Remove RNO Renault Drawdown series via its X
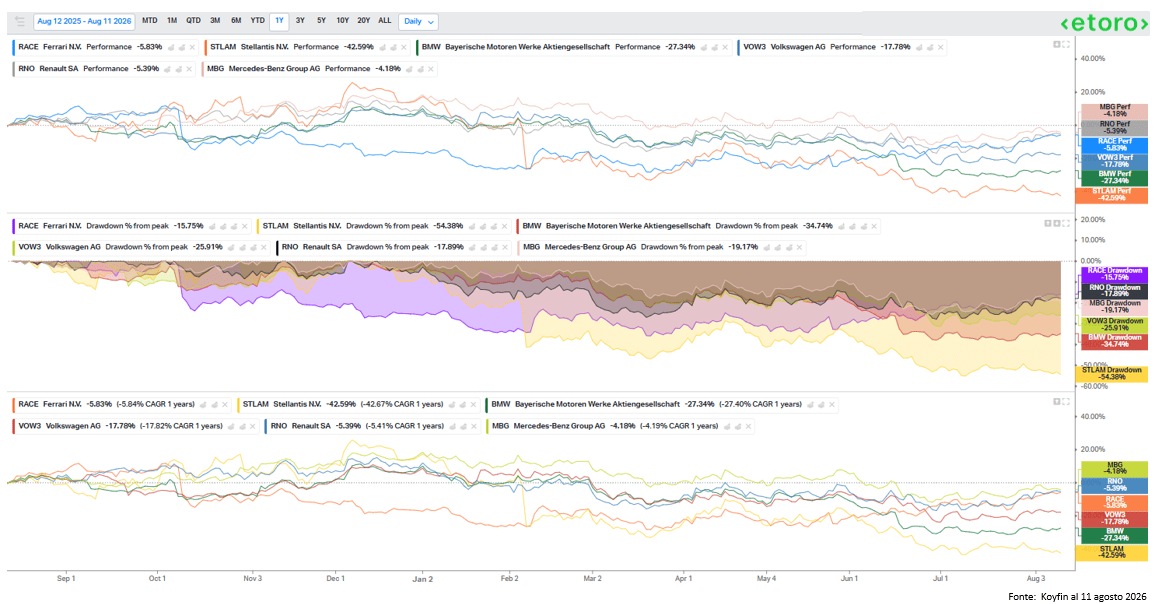1170x604 pixels. click(507, 247)
